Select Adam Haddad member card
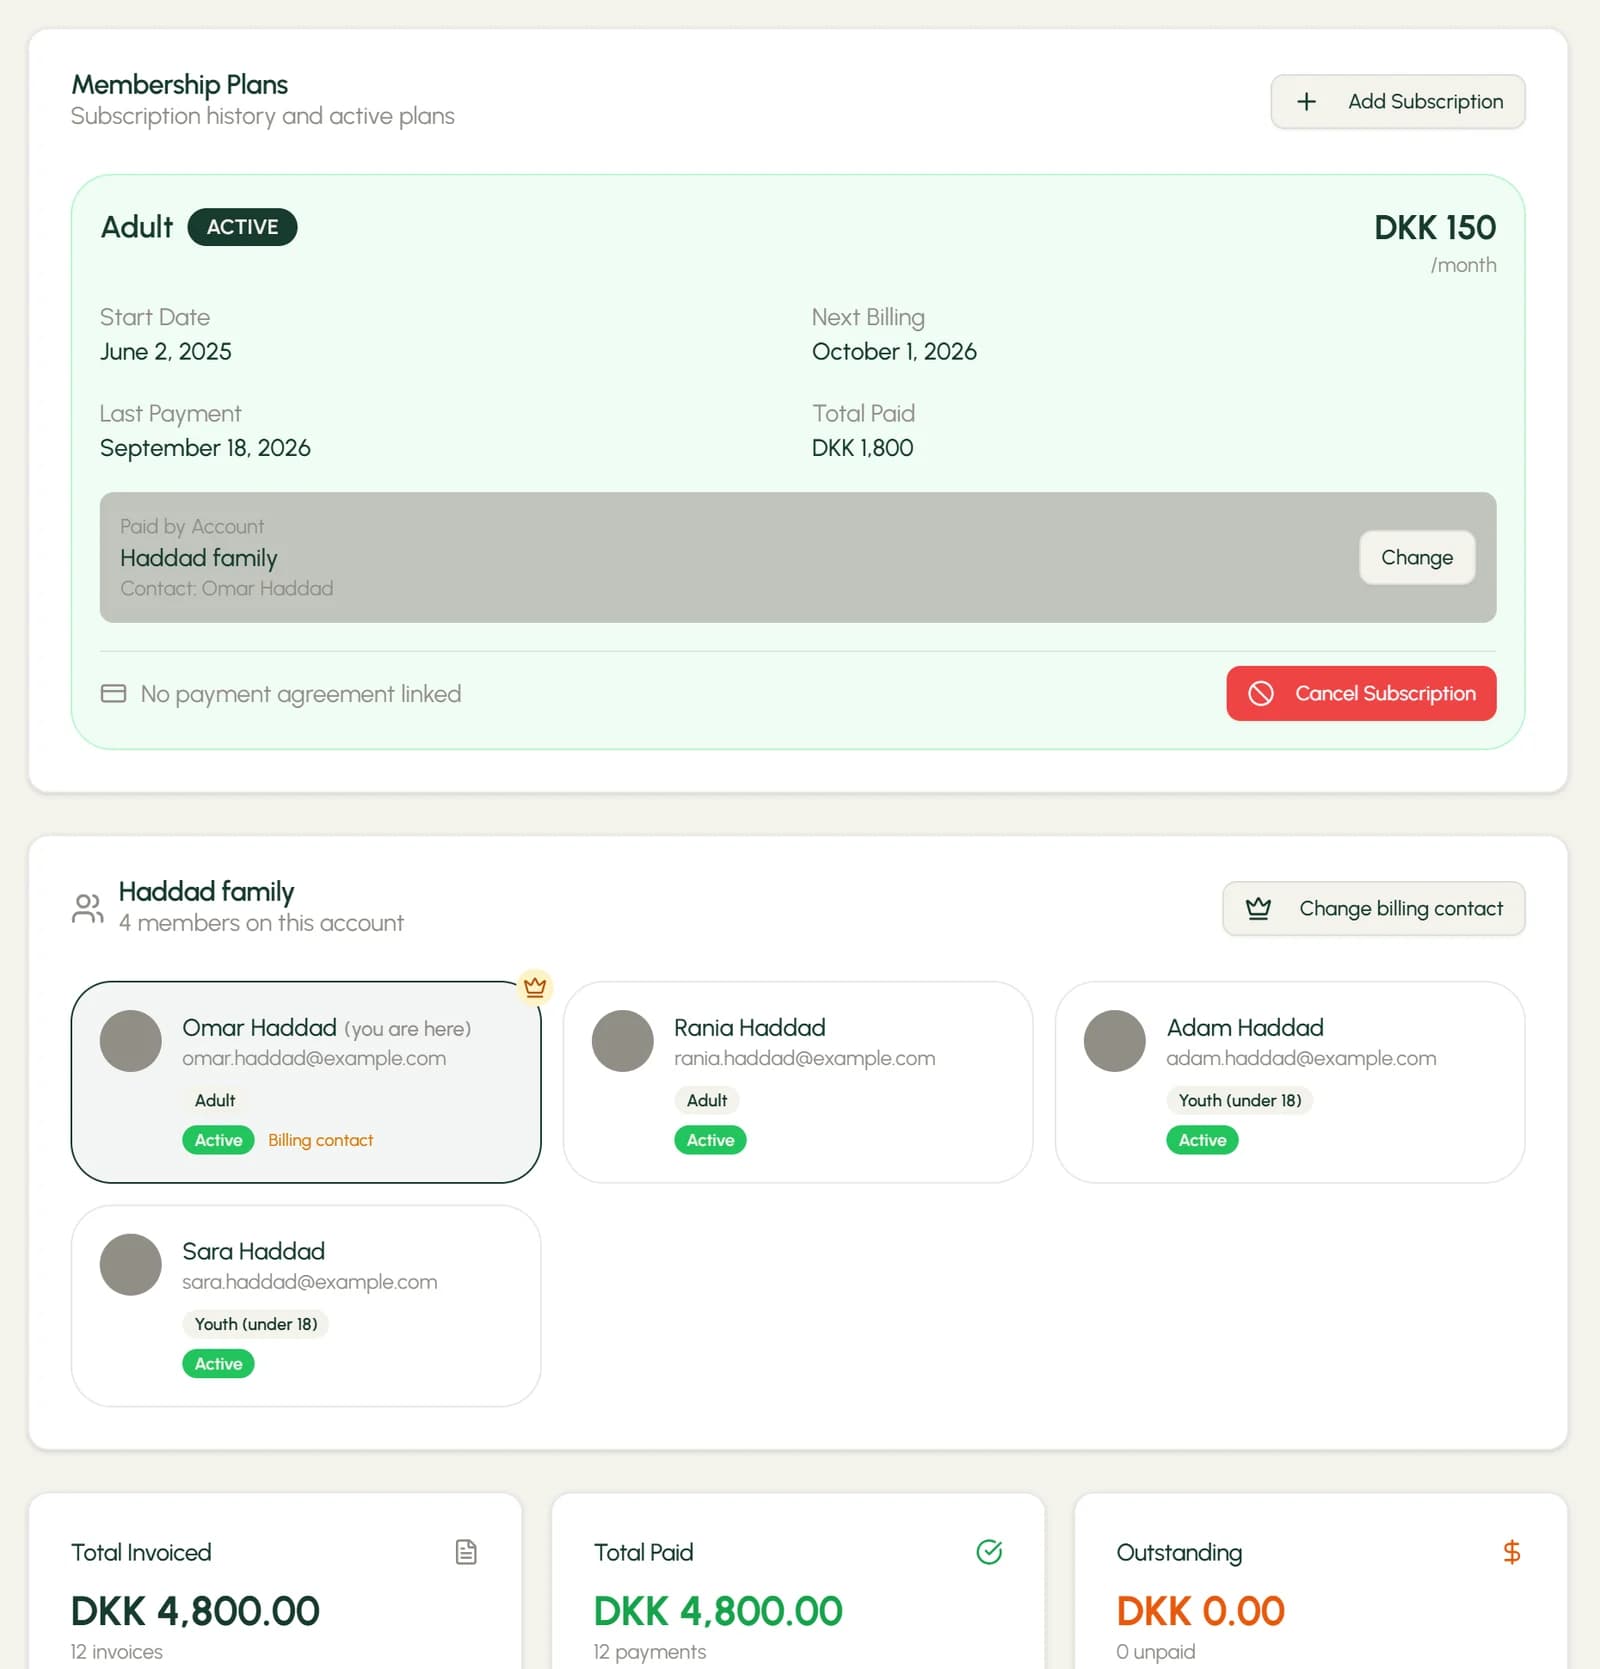This screenshot has width=1600, height=1669. [x=1290, y=1082]
